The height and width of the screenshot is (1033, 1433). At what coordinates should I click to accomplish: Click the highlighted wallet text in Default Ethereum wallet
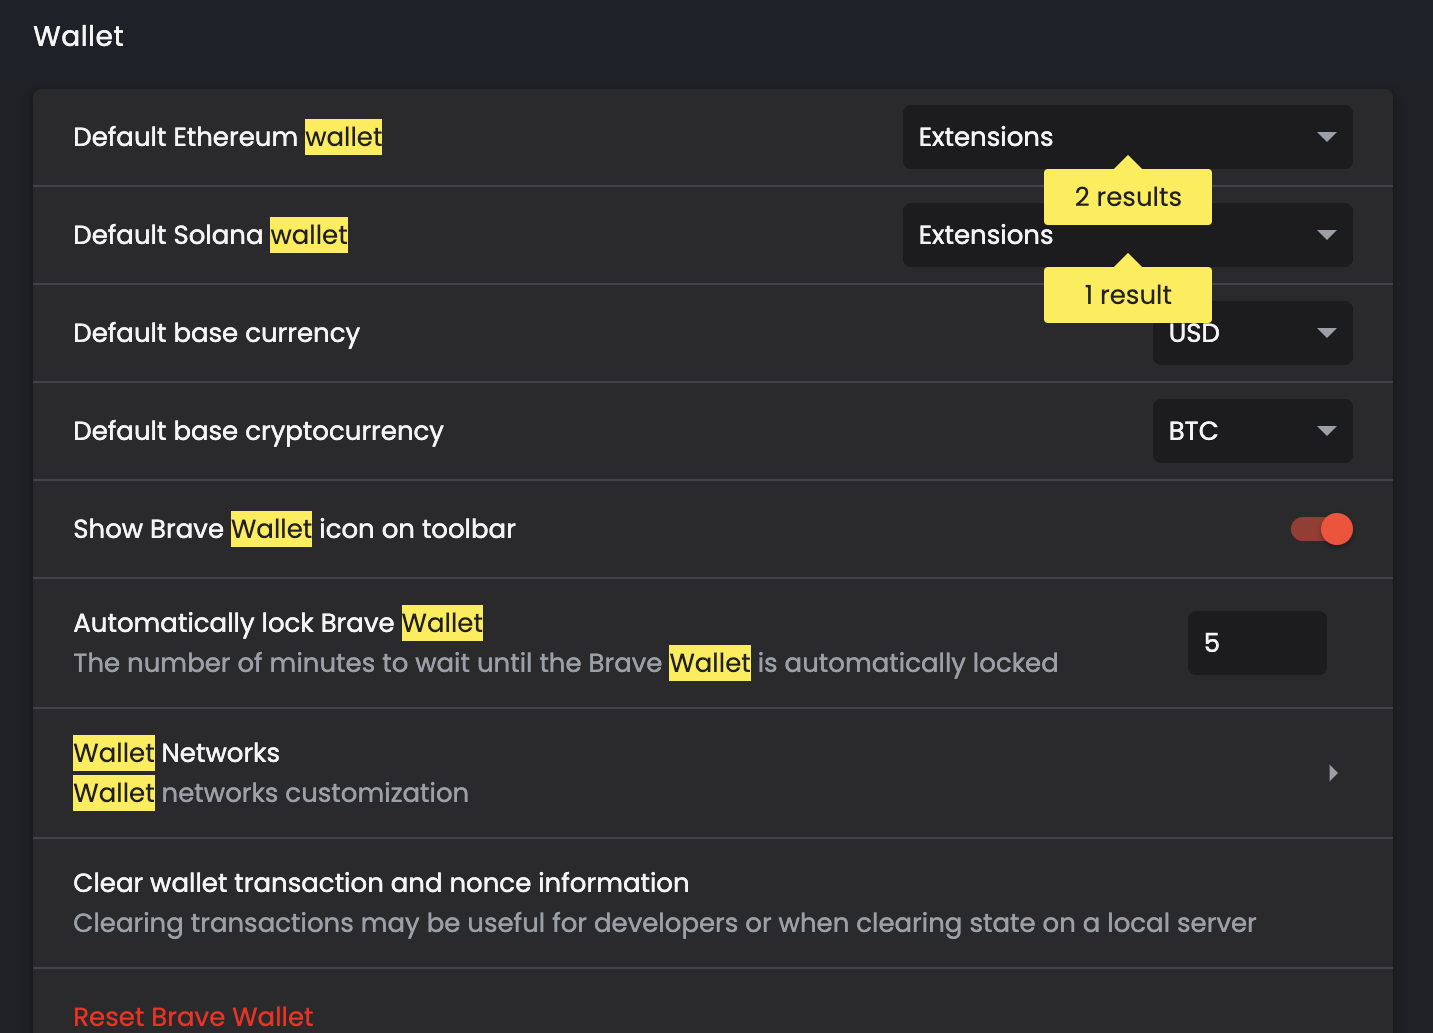coord(343,137)
